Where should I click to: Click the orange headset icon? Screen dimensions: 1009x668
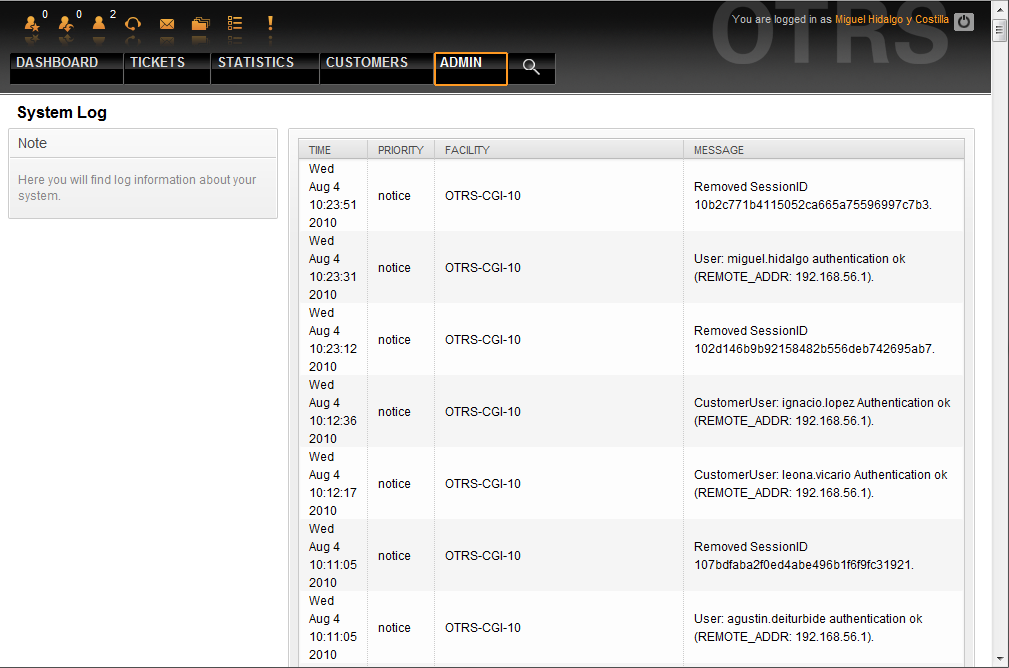tap(133, 23)
